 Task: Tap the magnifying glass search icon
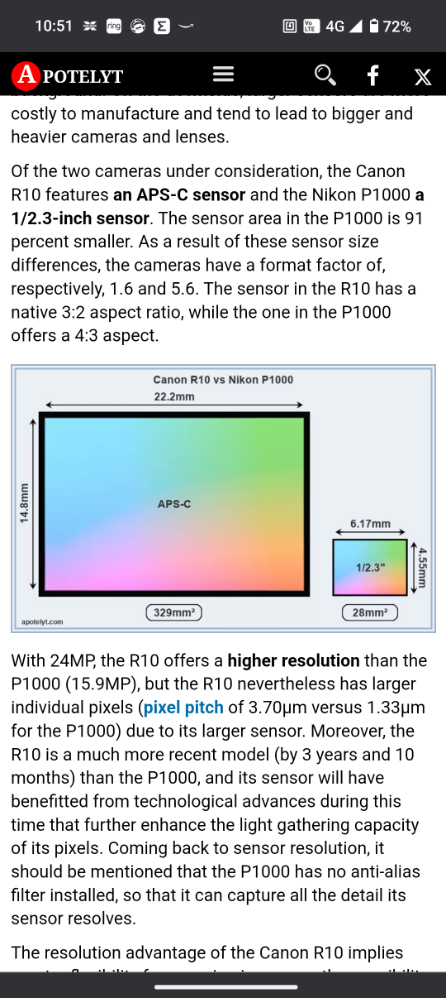pyautogui.click(x=325, y=75)
